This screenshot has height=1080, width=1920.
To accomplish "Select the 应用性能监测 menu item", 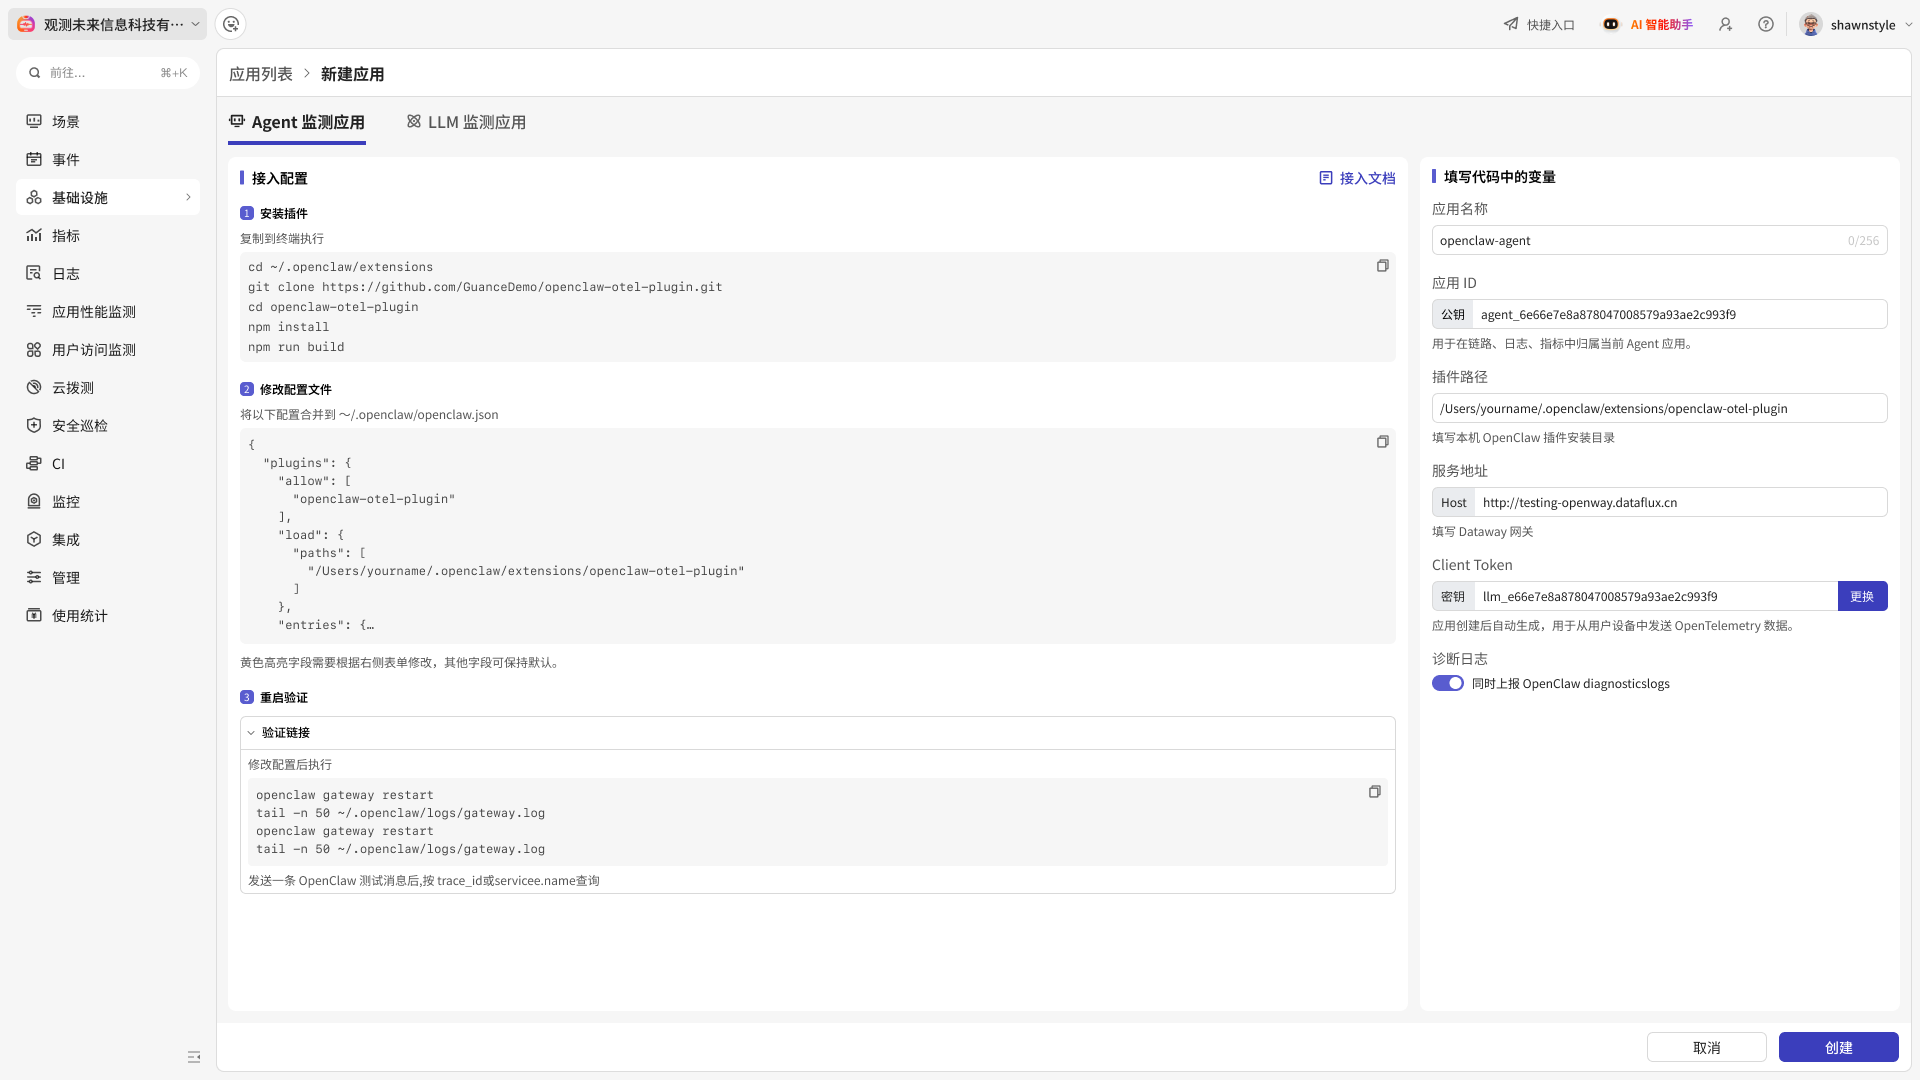I will coord(108,311).
